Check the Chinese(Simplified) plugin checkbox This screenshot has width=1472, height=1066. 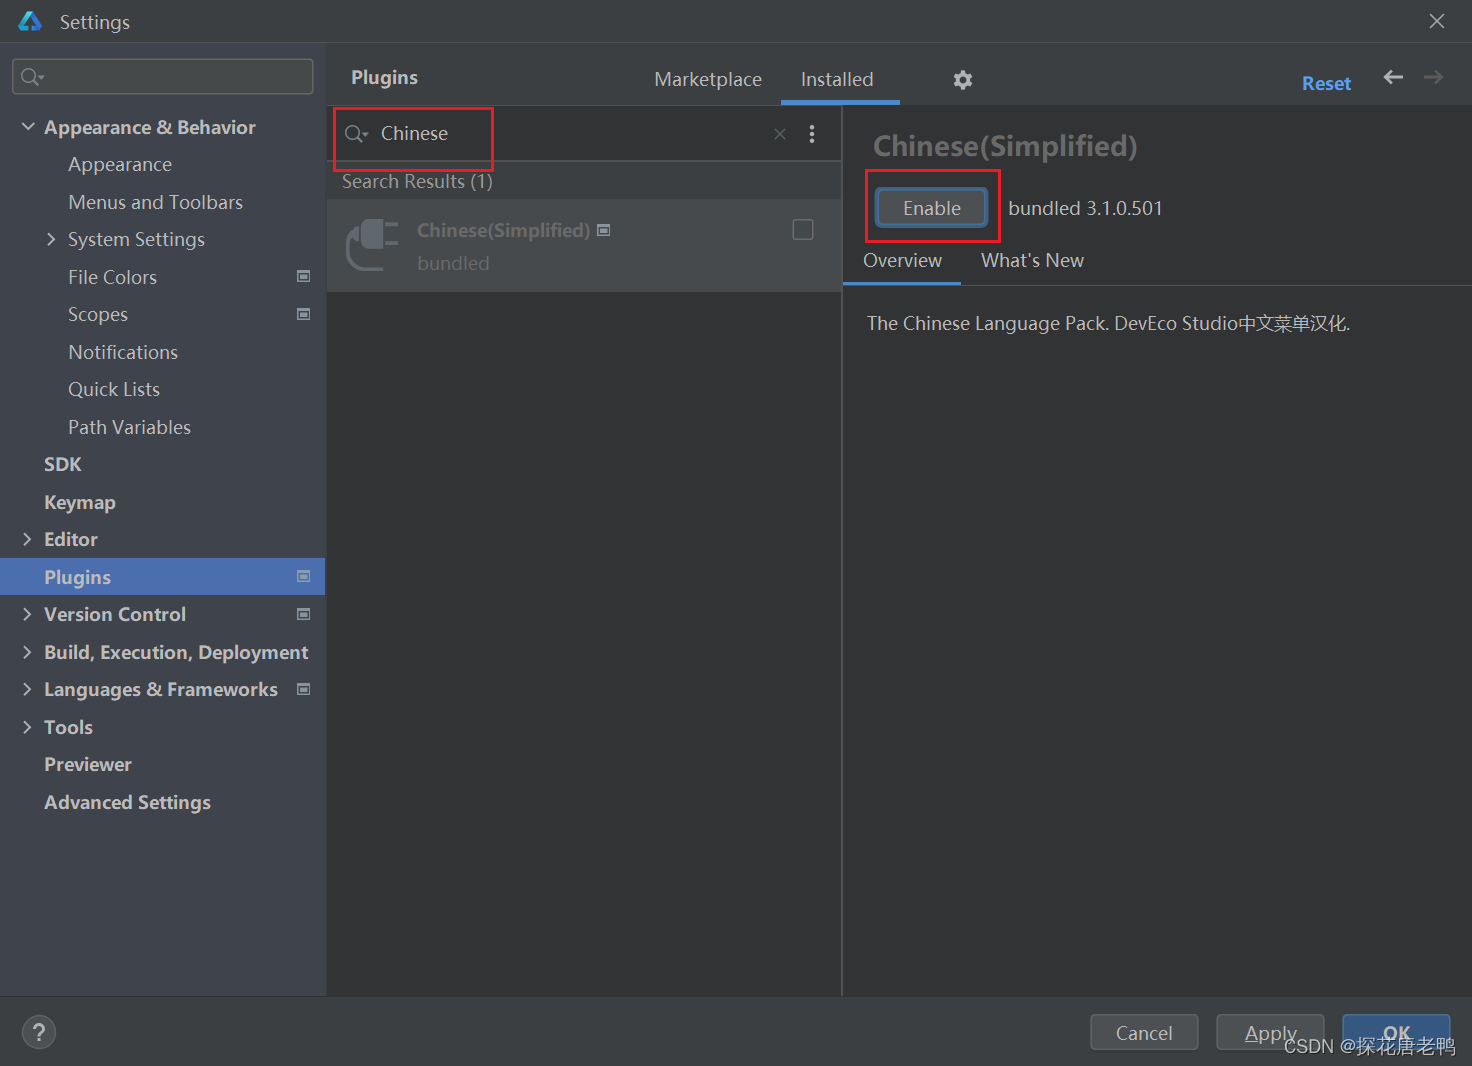(803, 230)
